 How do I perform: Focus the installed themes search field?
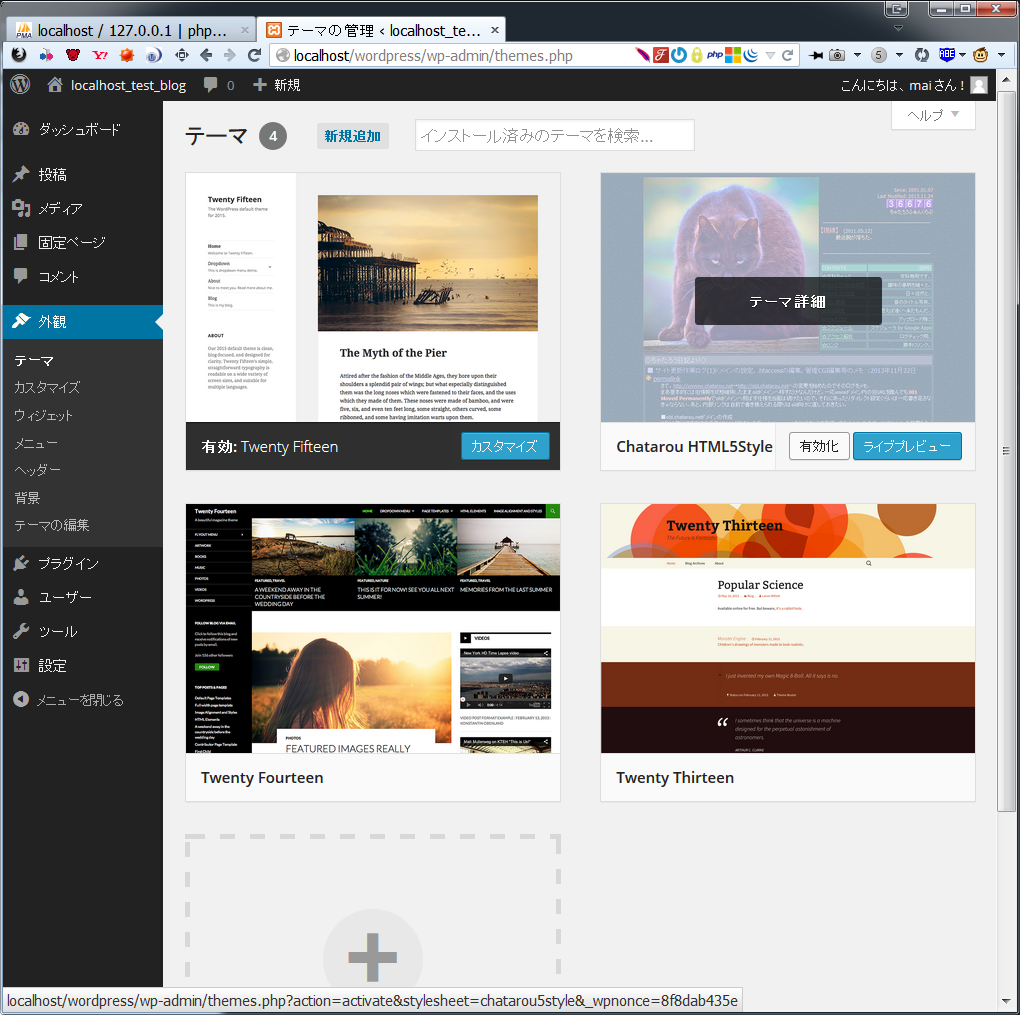(554, 135)
